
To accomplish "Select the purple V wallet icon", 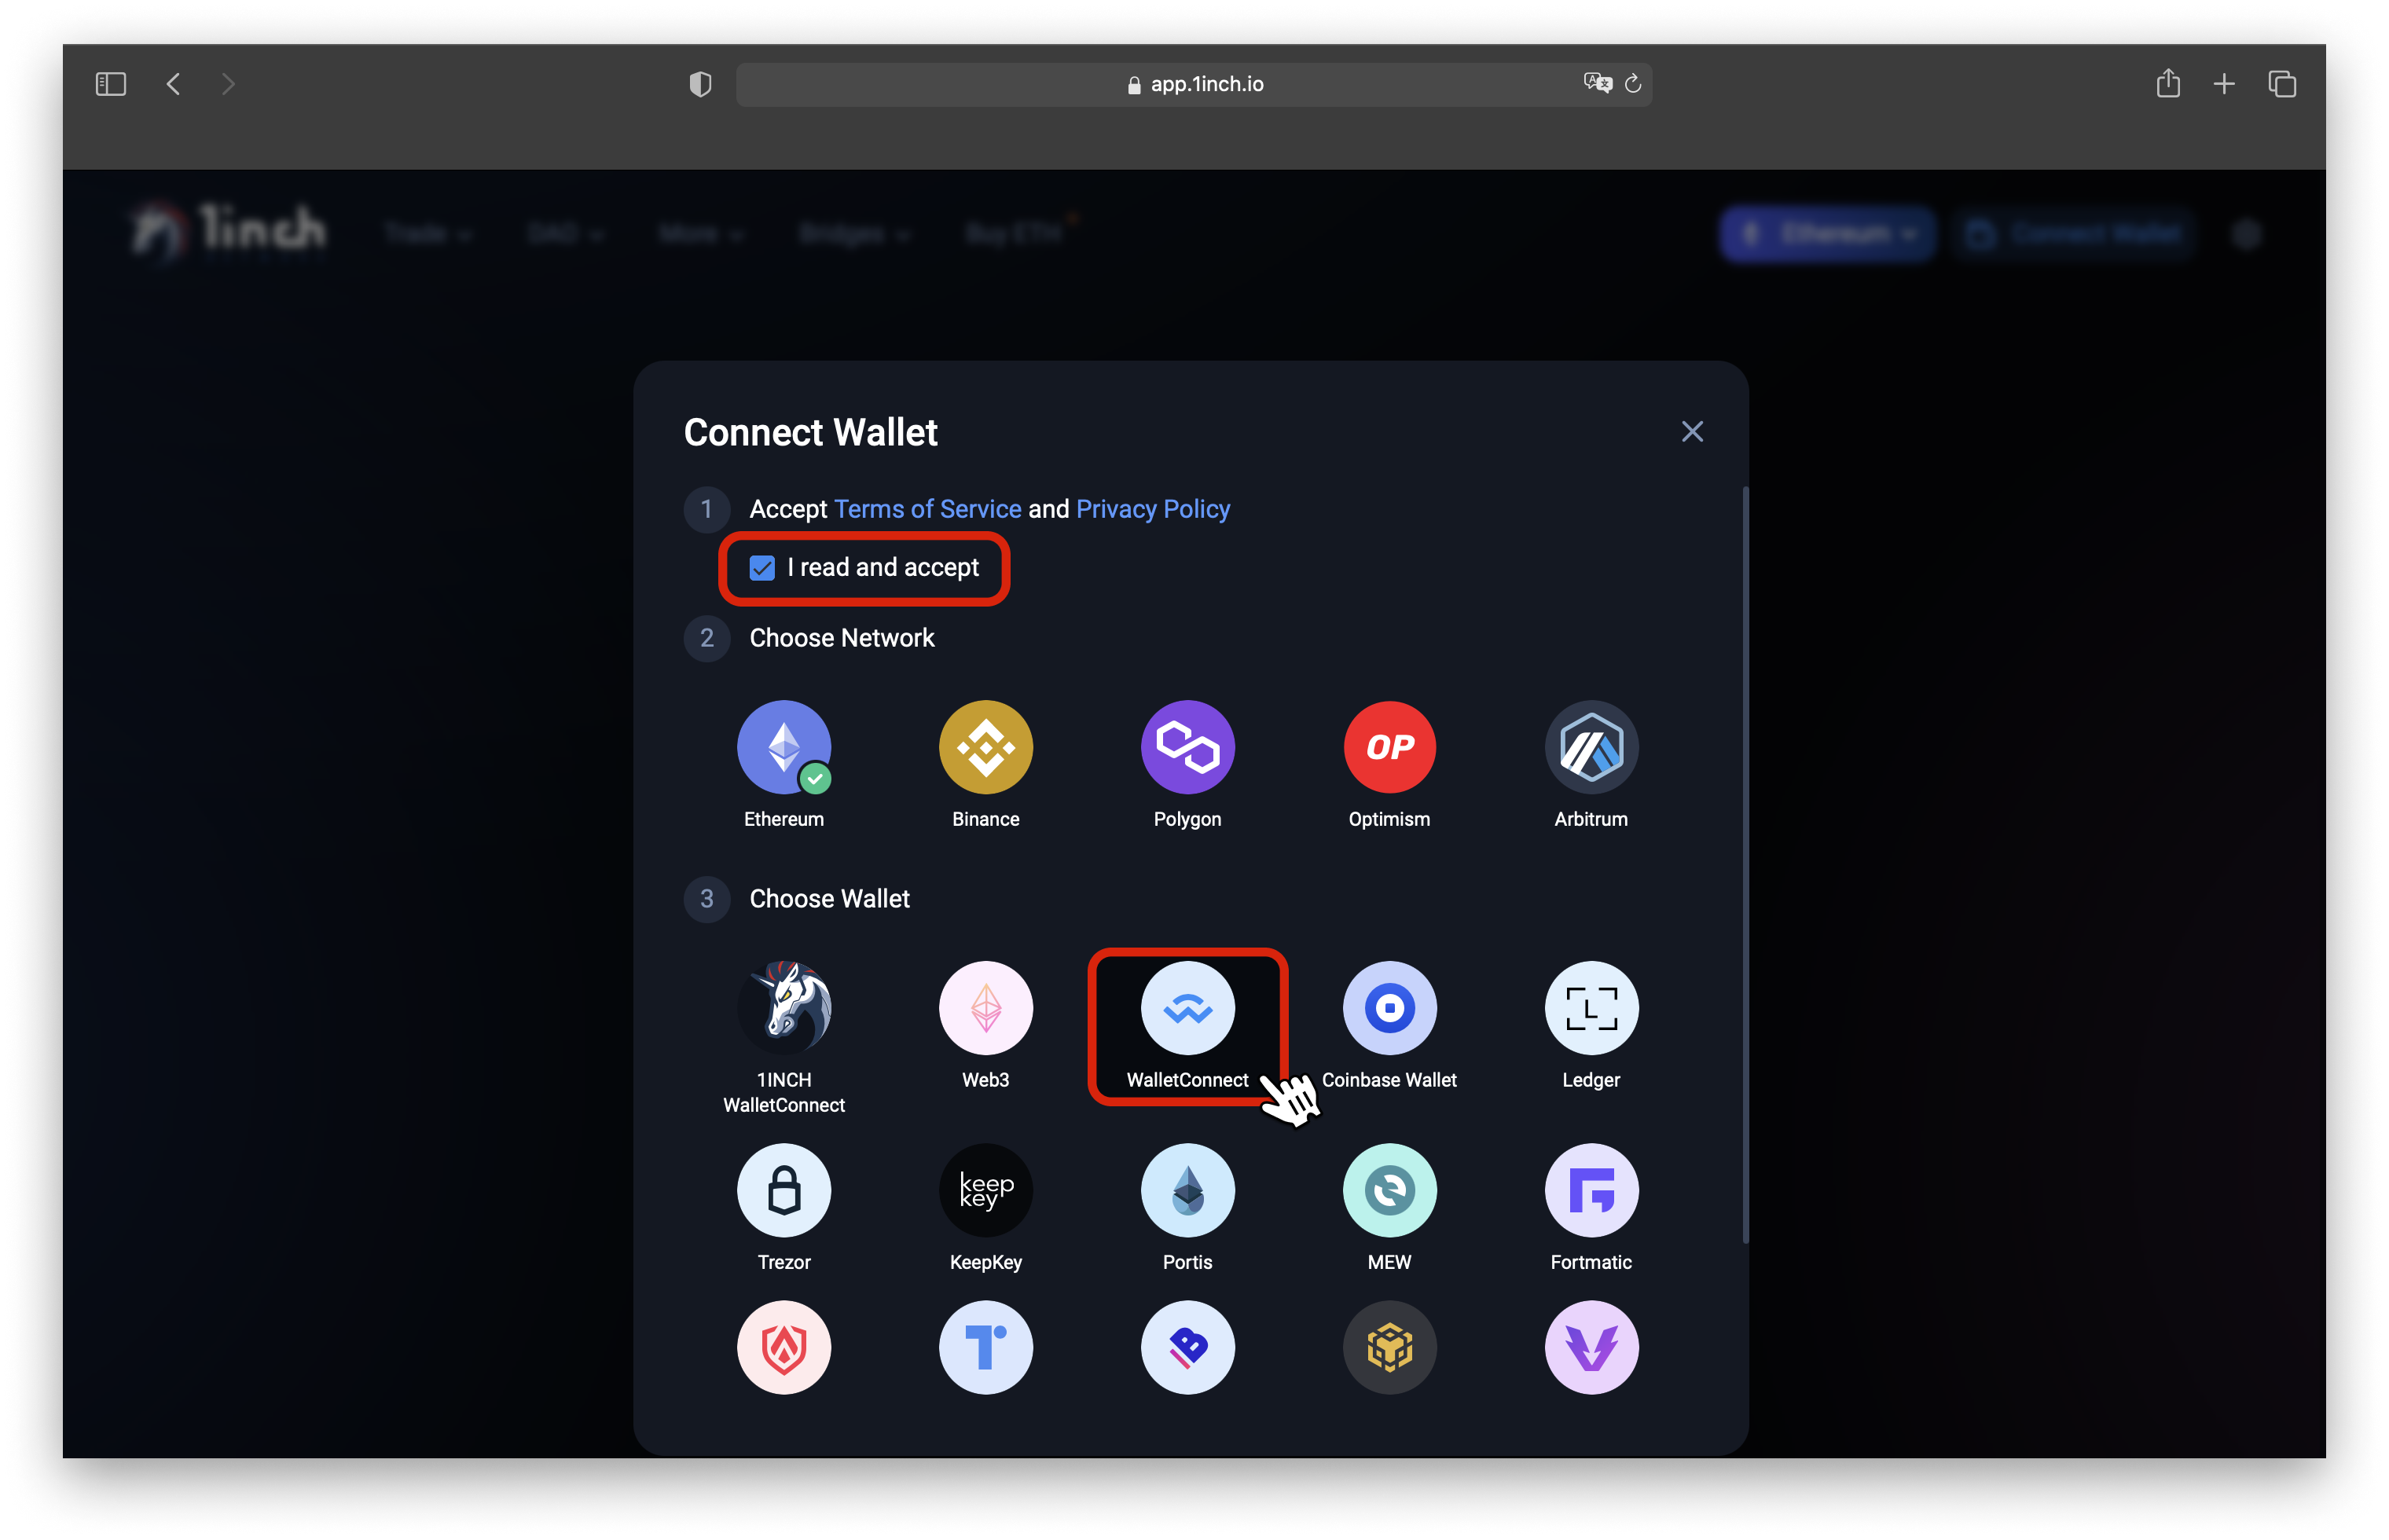I will pyautogui.click(x=1591, y=1347).
